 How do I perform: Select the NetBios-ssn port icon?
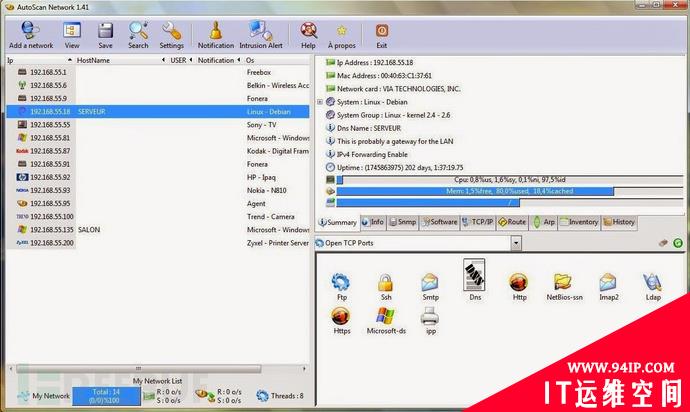[x=564, y=287]
